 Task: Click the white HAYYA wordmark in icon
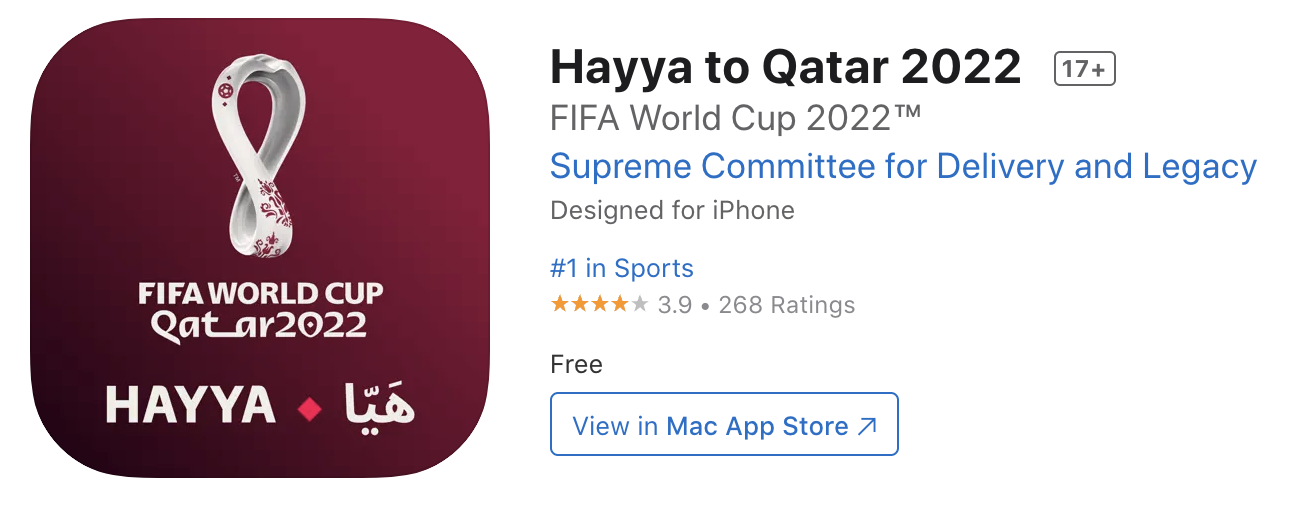tap(190, 406)
